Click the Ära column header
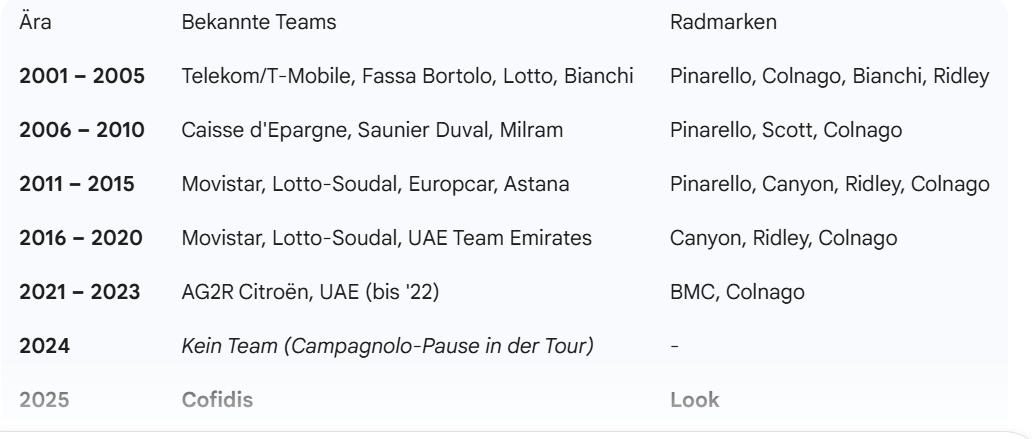The width and height of the screenshot is (1032, 439). [35, 22]
